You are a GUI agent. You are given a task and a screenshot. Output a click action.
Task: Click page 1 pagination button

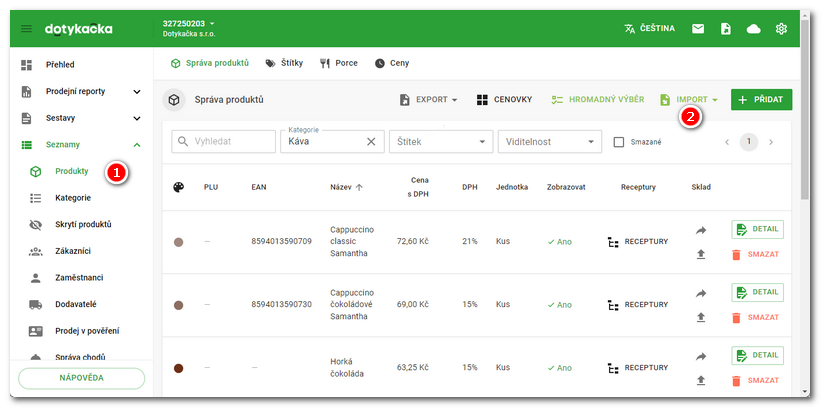pyautogui.click(x=749, y=142)
